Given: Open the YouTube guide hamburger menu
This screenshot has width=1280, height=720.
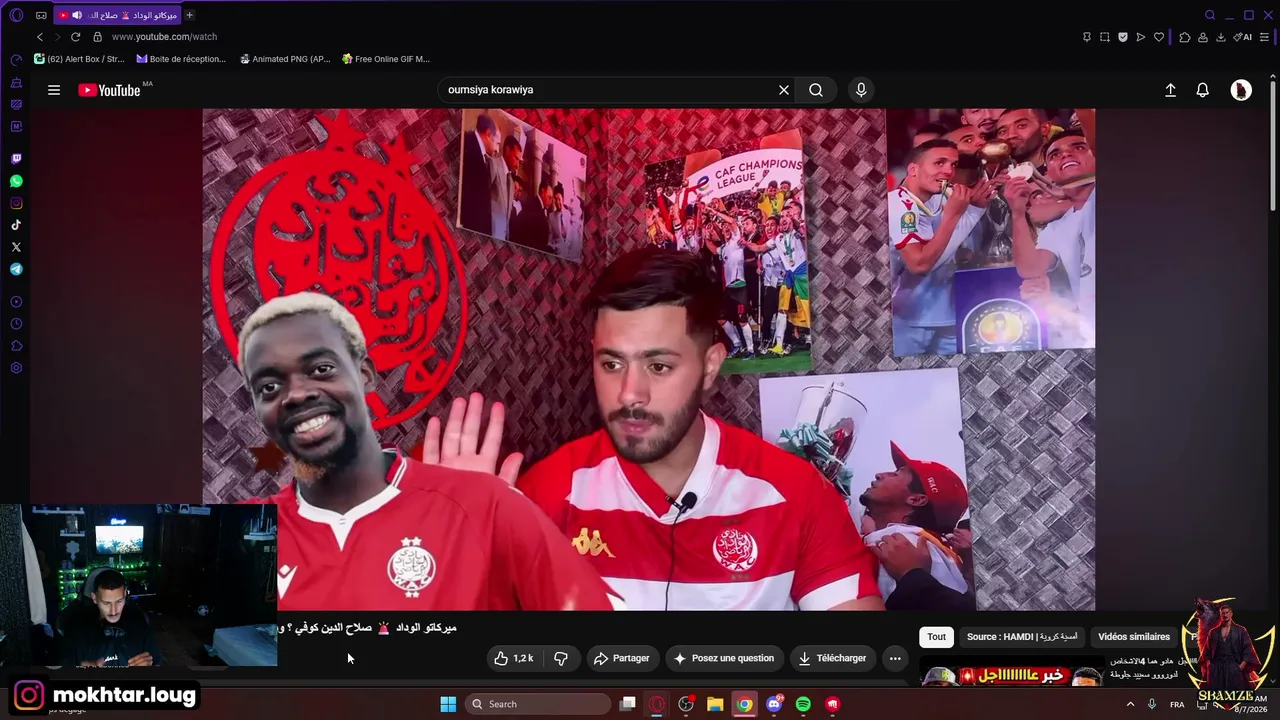Looking at the screenshot, I should click(54, 90).
